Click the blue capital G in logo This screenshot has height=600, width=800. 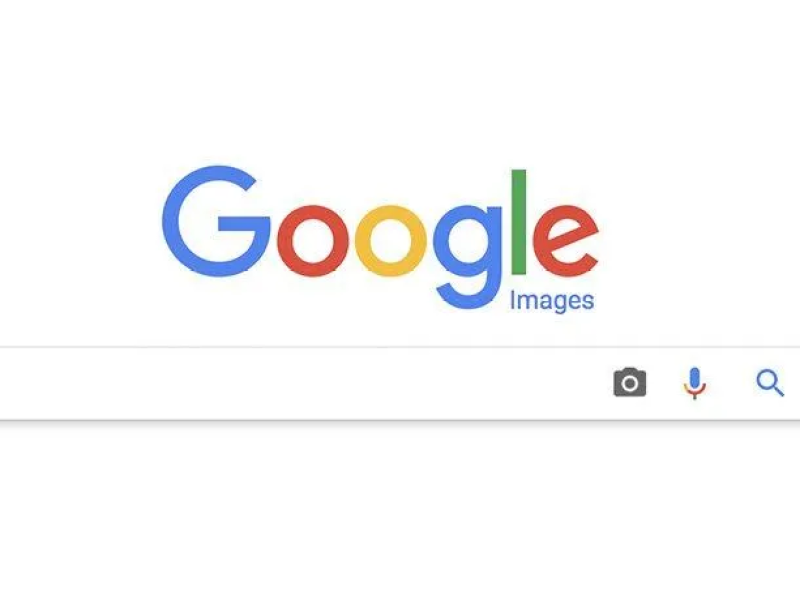click(x=216, y=221)
